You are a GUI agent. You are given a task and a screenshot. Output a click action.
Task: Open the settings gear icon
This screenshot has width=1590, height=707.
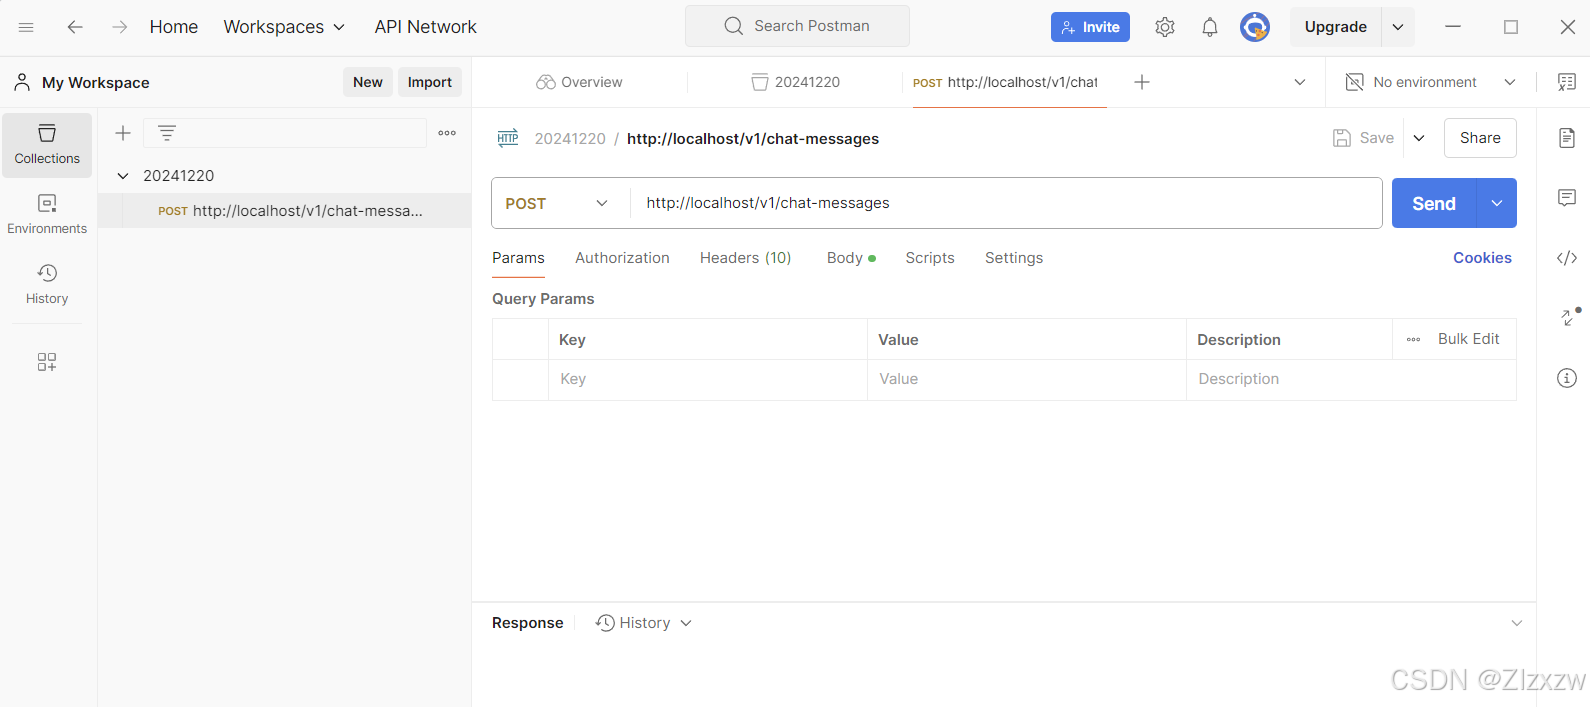pyautogui.click(x=1165, y=27)
